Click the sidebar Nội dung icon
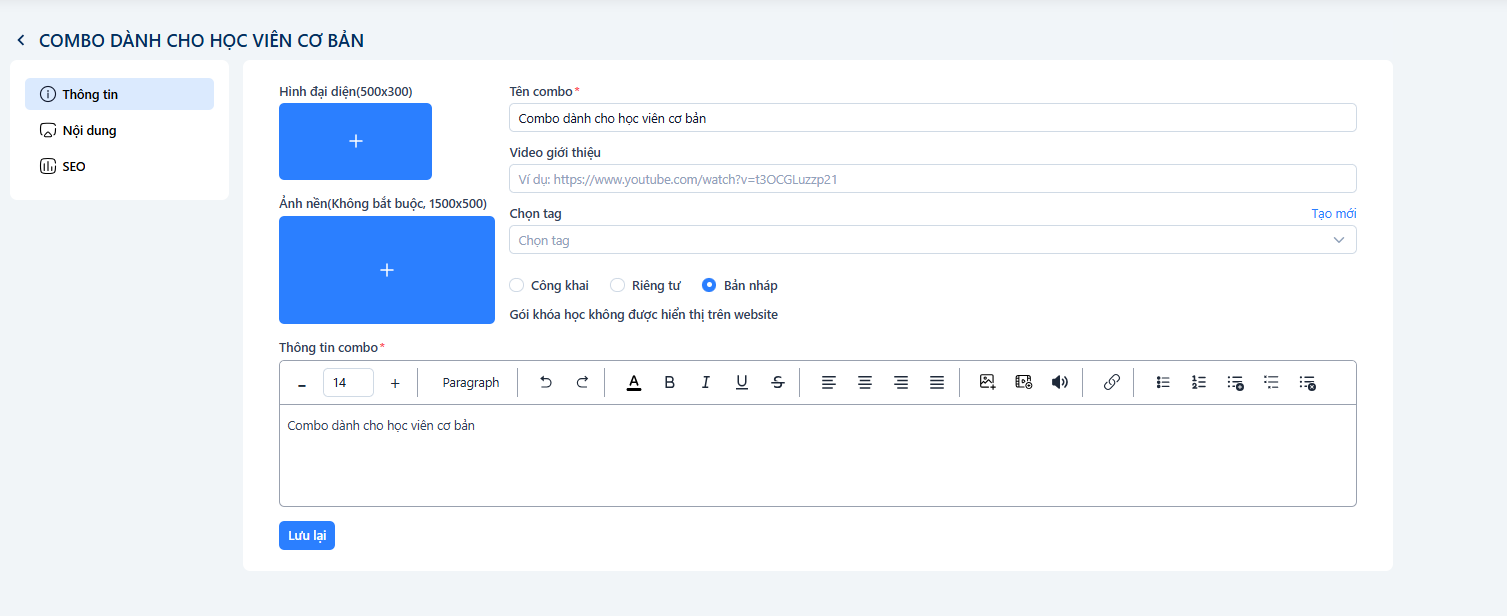This screenshot has width=1507, height=616. (x=47, y=130)
